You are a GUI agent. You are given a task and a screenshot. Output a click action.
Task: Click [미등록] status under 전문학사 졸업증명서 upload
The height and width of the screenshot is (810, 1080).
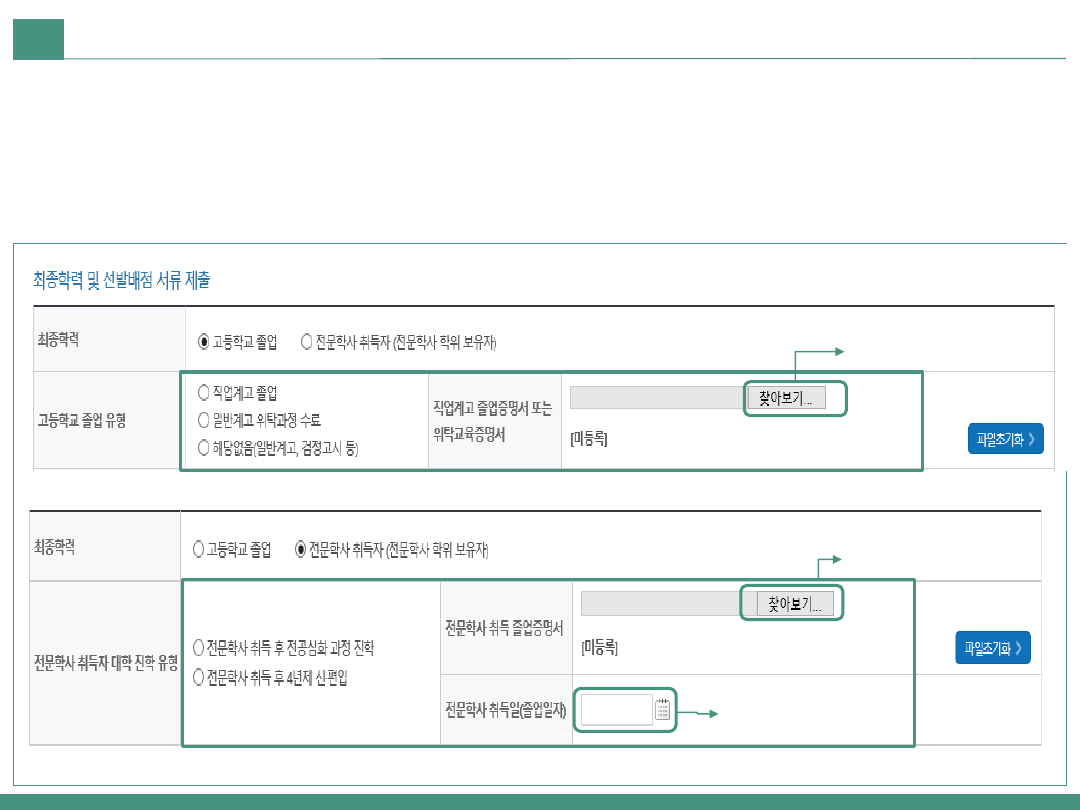pyautogui.click(x=599, y=648)
